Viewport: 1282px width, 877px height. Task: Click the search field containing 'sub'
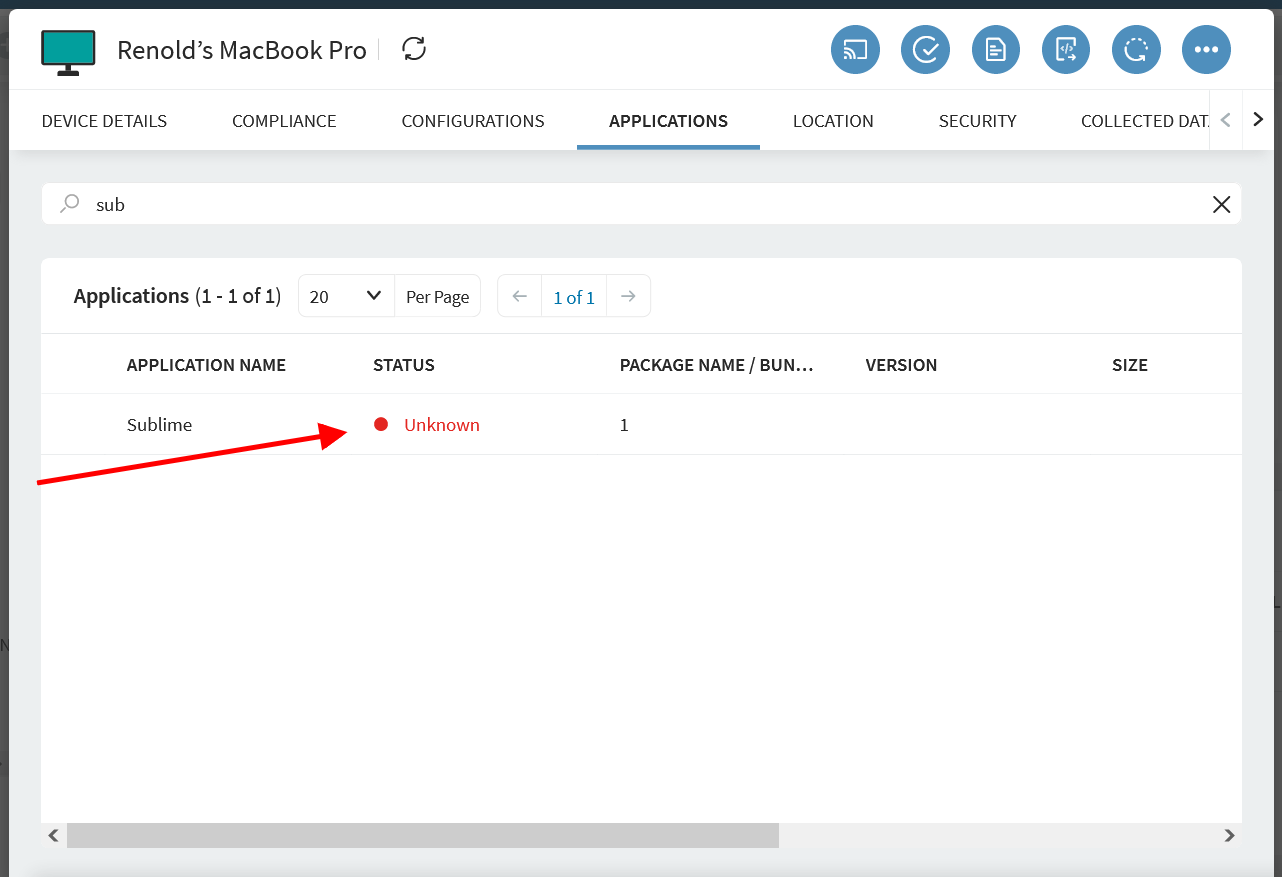pos(640,204)
